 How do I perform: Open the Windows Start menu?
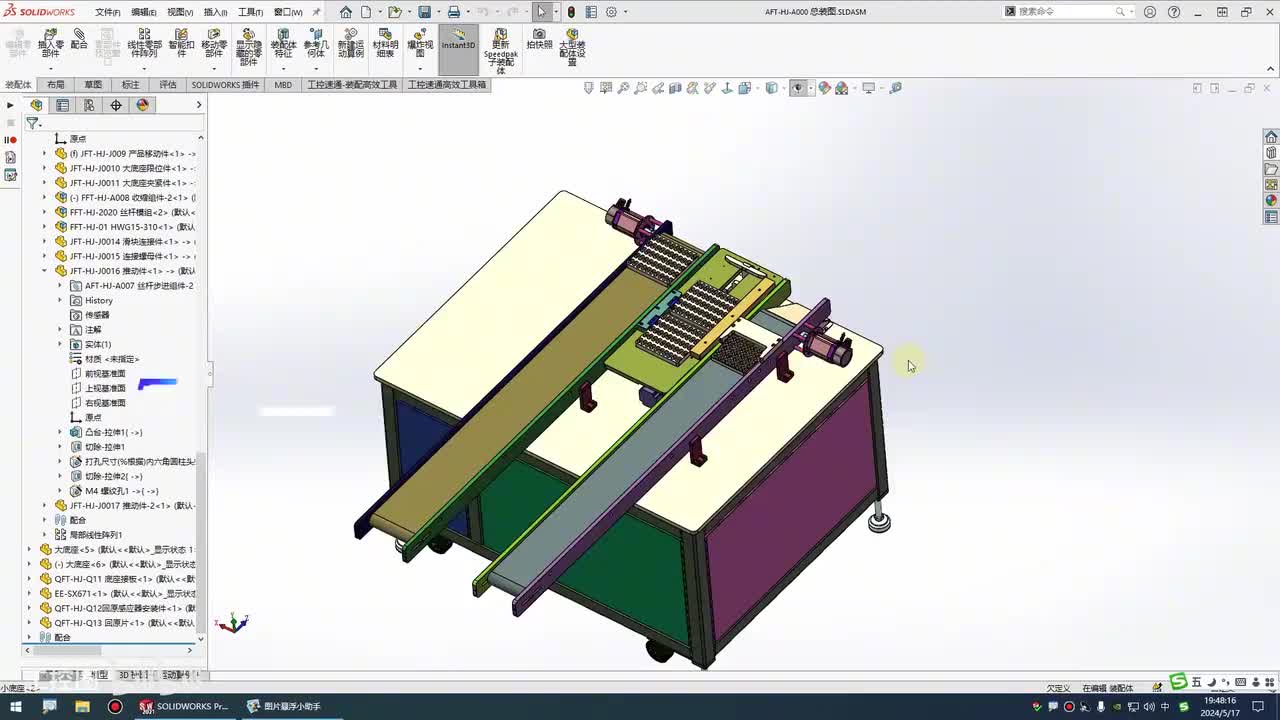point(16,706)
